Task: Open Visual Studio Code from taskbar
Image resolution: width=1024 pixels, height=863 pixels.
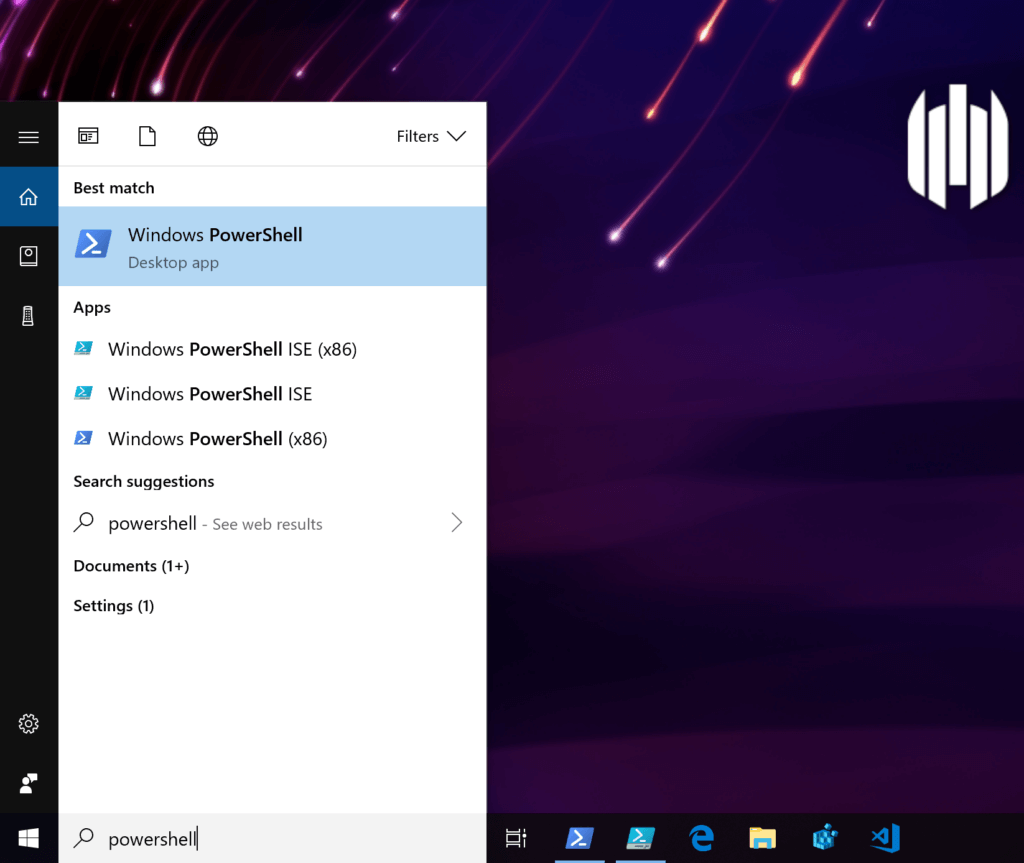Action: pos(885,838)
